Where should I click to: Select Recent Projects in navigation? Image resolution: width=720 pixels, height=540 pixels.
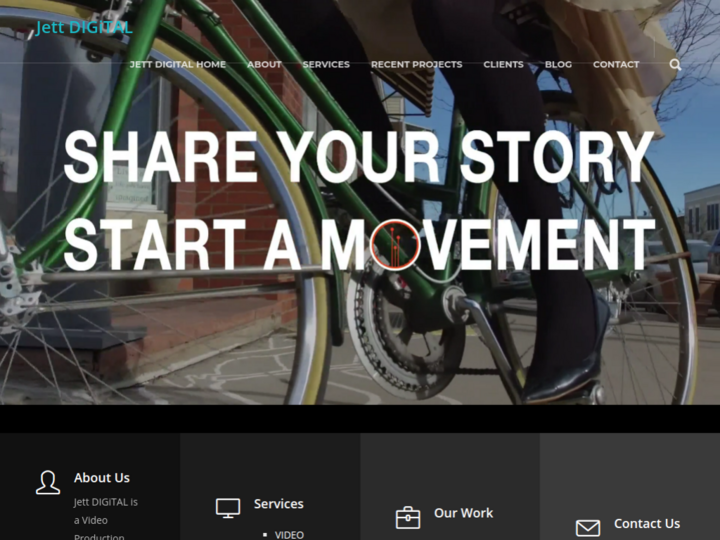click(x=416, y=65)
